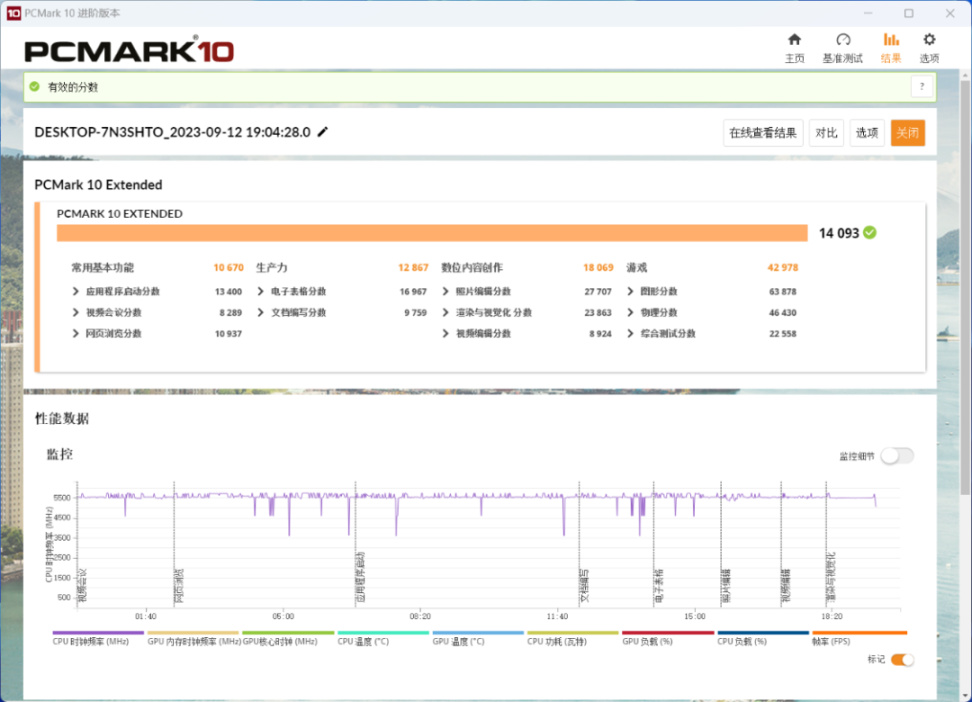Click the green valid score checkmark icon
Viewport: 972px width, 702px height.
35,87
